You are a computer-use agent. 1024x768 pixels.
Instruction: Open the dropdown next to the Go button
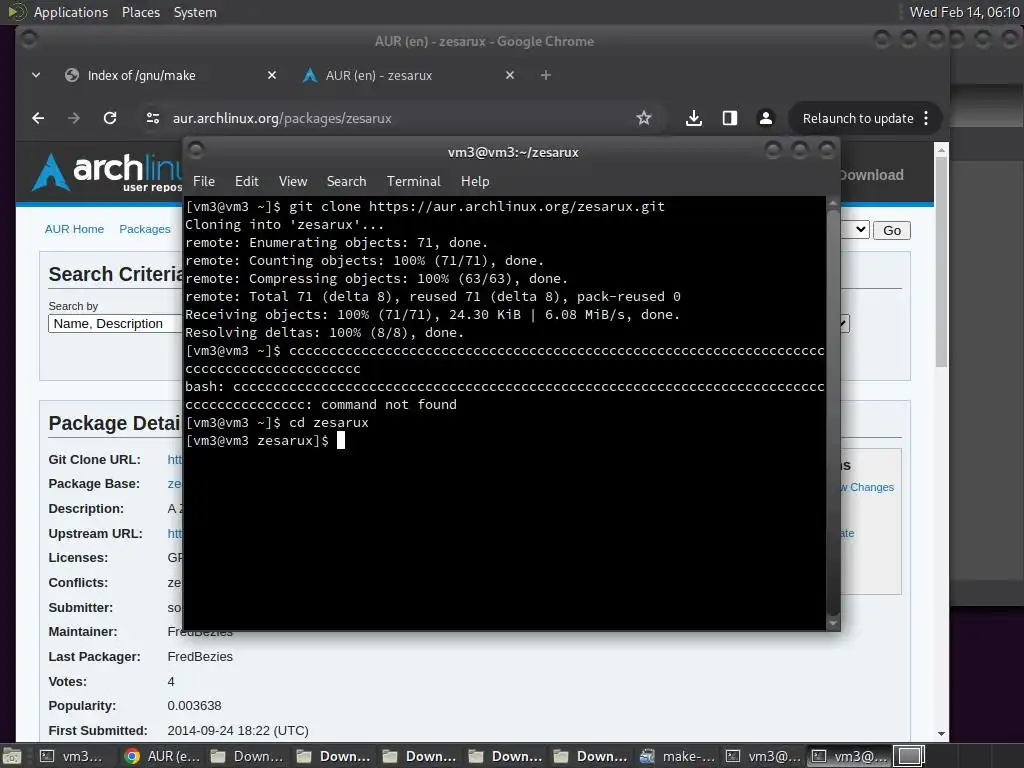pyautogui.click(x=855, y=230)
